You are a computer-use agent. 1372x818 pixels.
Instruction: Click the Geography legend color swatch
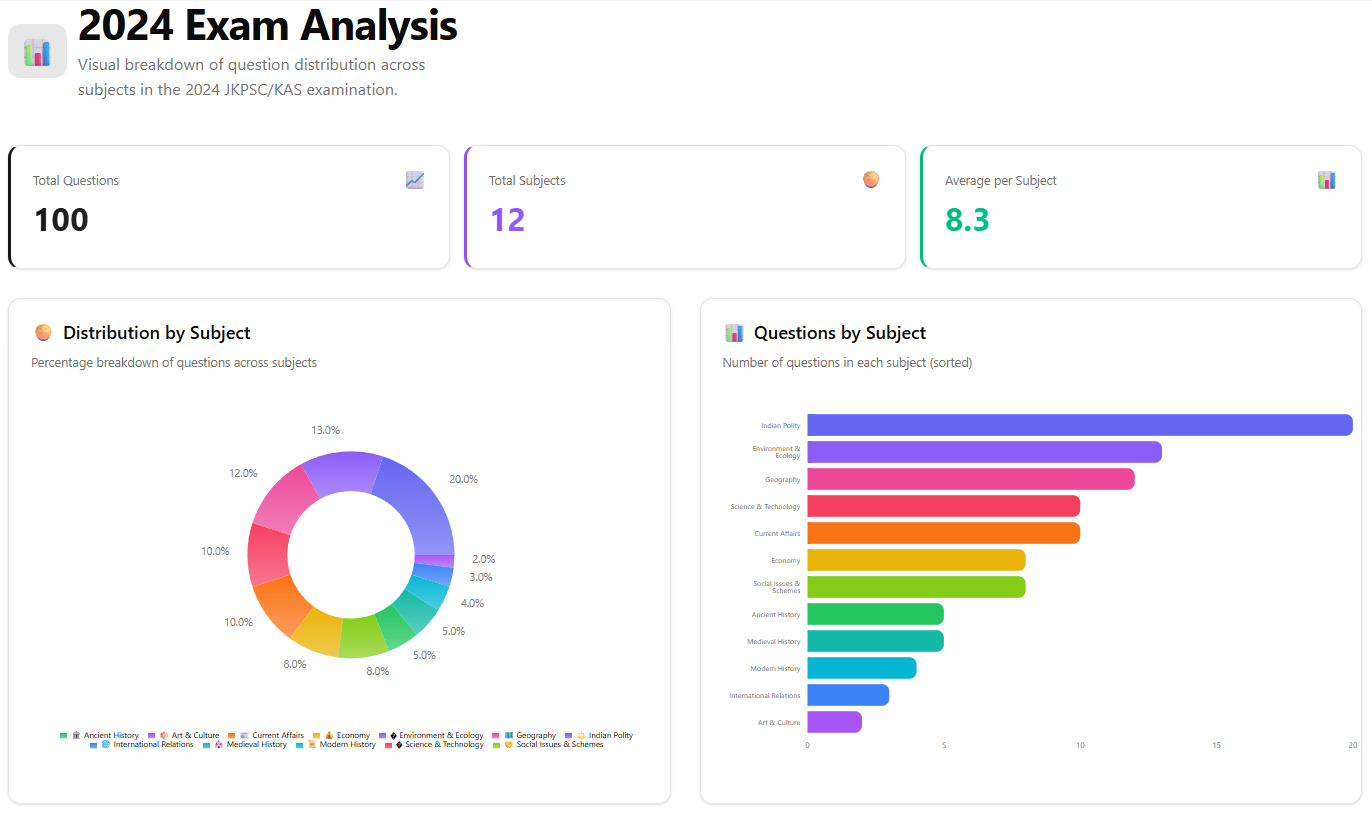click(496, 736)
